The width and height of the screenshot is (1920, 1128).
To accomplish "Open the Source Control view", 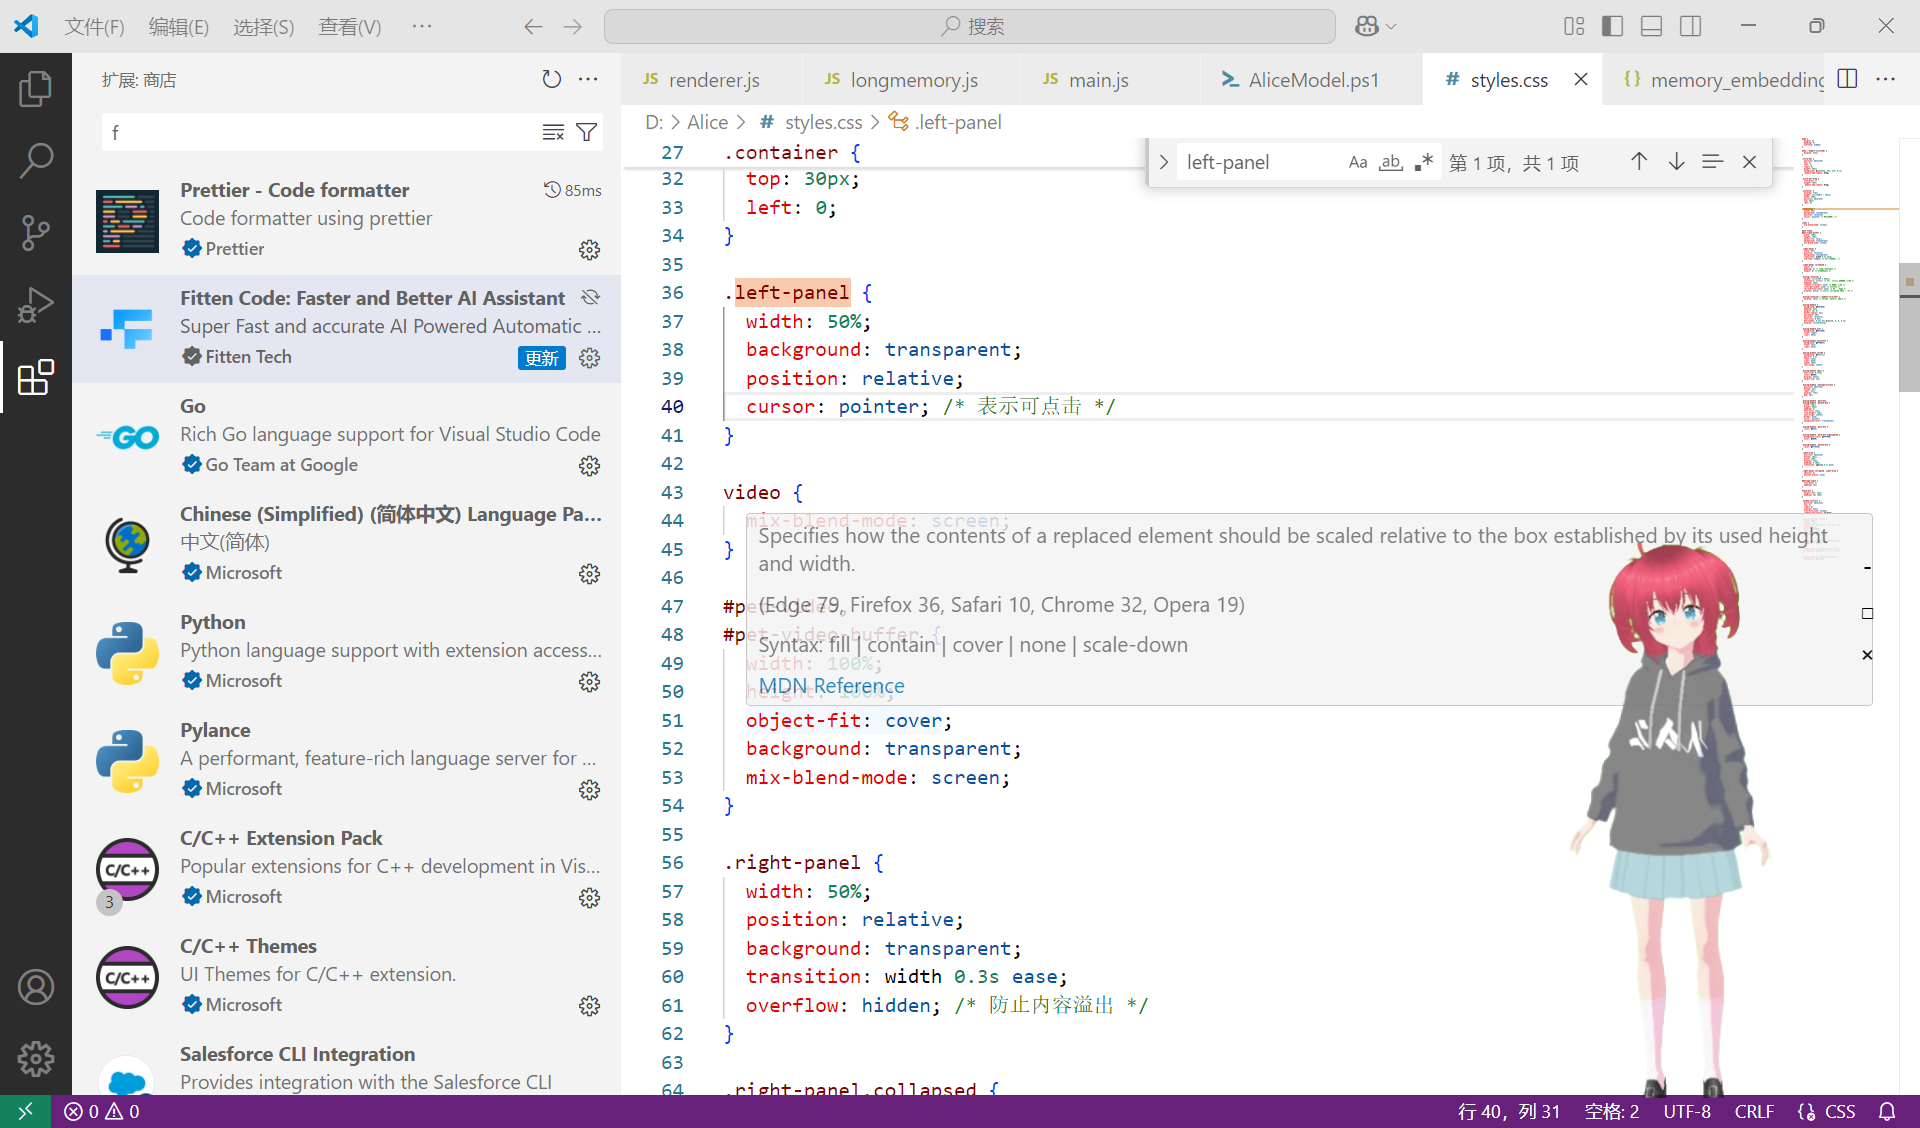I will click(x=36, y=232).
